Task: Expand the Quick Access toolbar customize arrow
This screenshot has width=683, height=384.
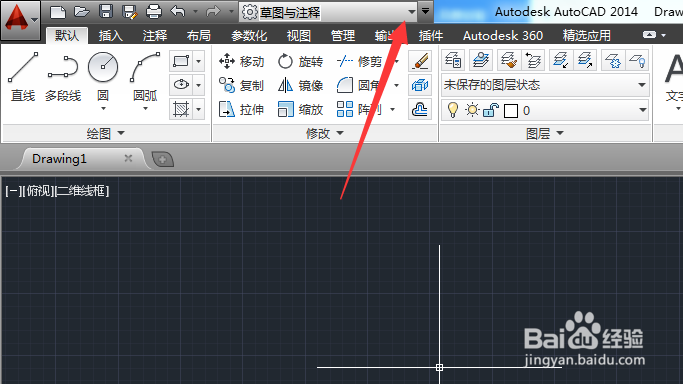Action: pyautogui.click(x=426, y=11)
